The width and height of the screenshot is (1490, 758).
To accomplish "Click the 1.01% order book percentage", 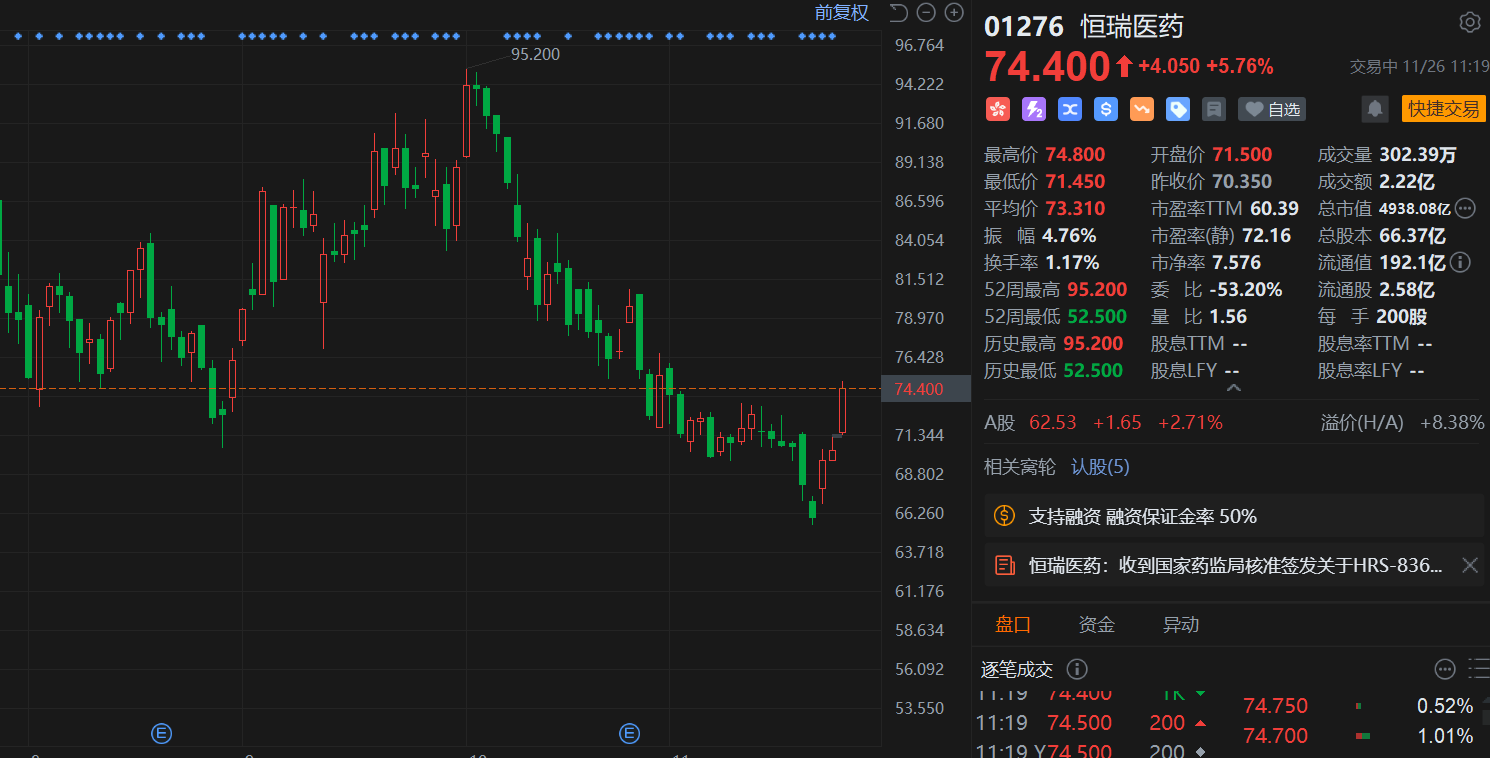I will (1445, 736).
